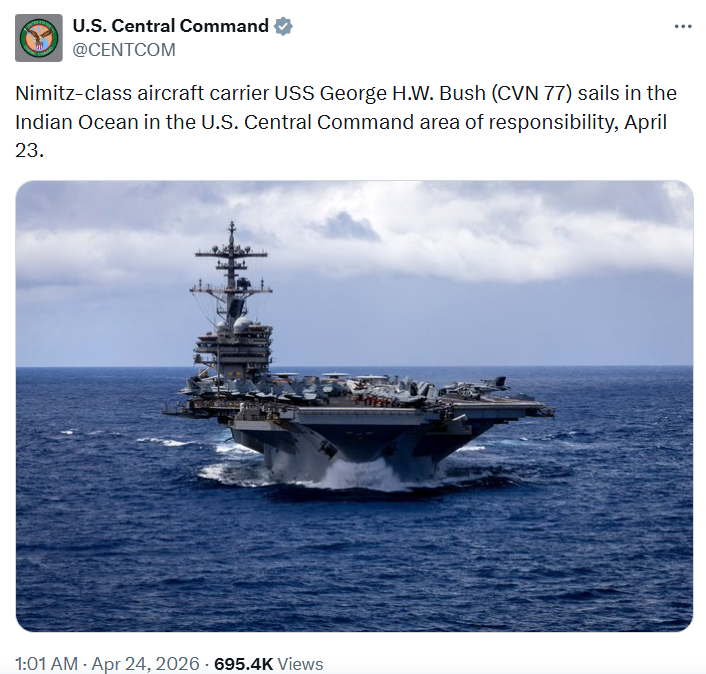Click the @CENTCOM handle
This screenshot has height=674, width=706.
pos(124,50)
